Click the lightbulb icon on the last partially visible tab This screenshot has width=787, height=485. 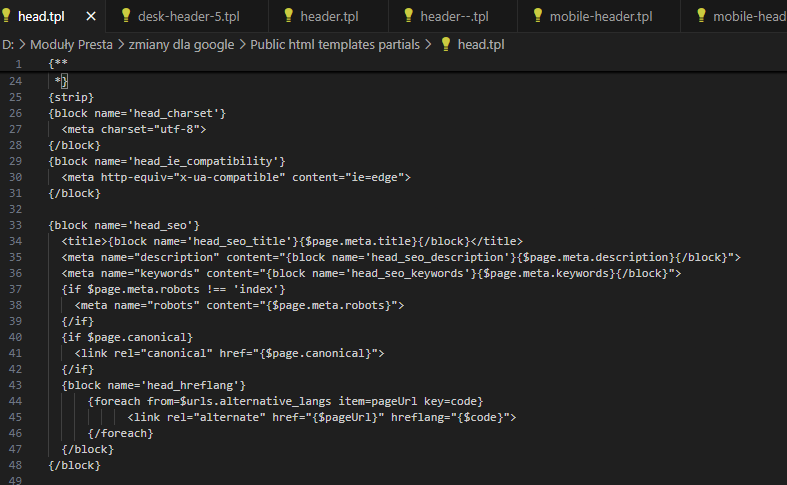click(x=702, y=16)
